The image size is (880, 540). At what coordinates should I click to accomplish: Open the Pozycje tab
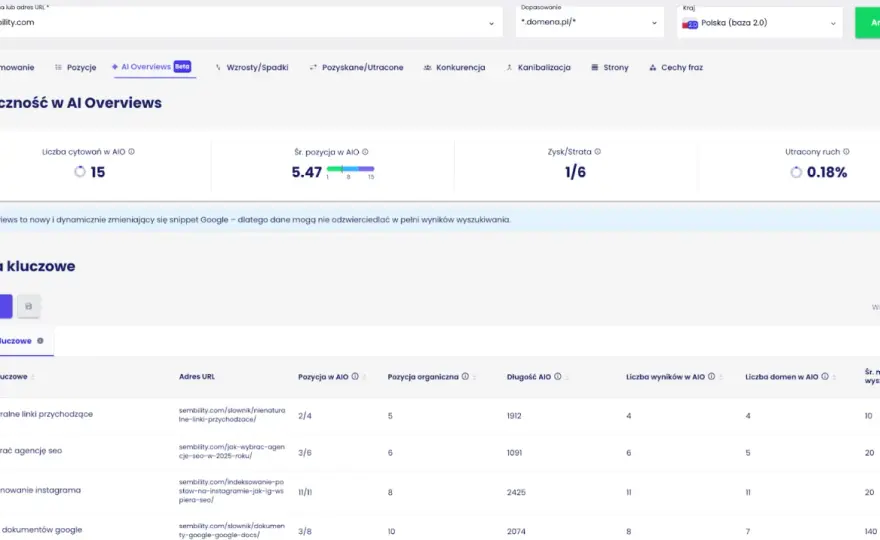(x=75, y=67)
